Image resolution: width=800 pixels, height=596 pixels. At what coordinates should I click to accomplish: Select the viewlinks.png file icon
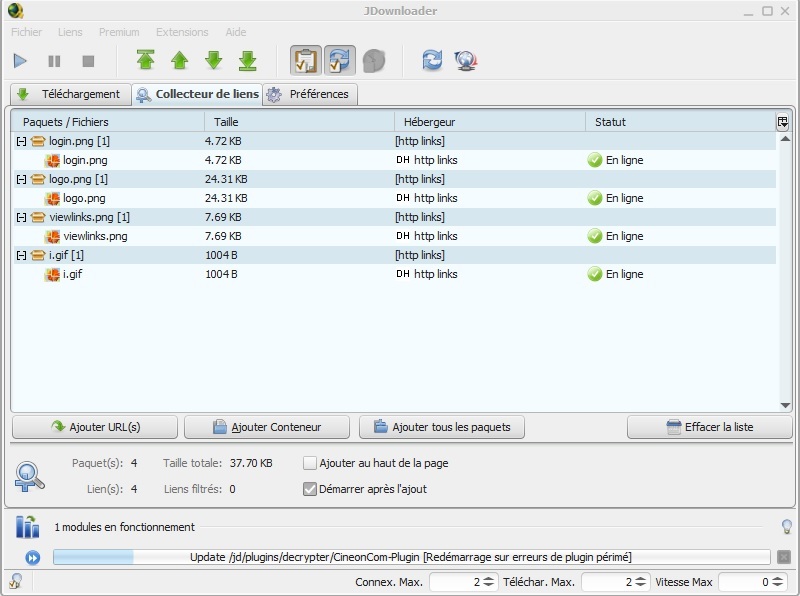pos(53,237)
